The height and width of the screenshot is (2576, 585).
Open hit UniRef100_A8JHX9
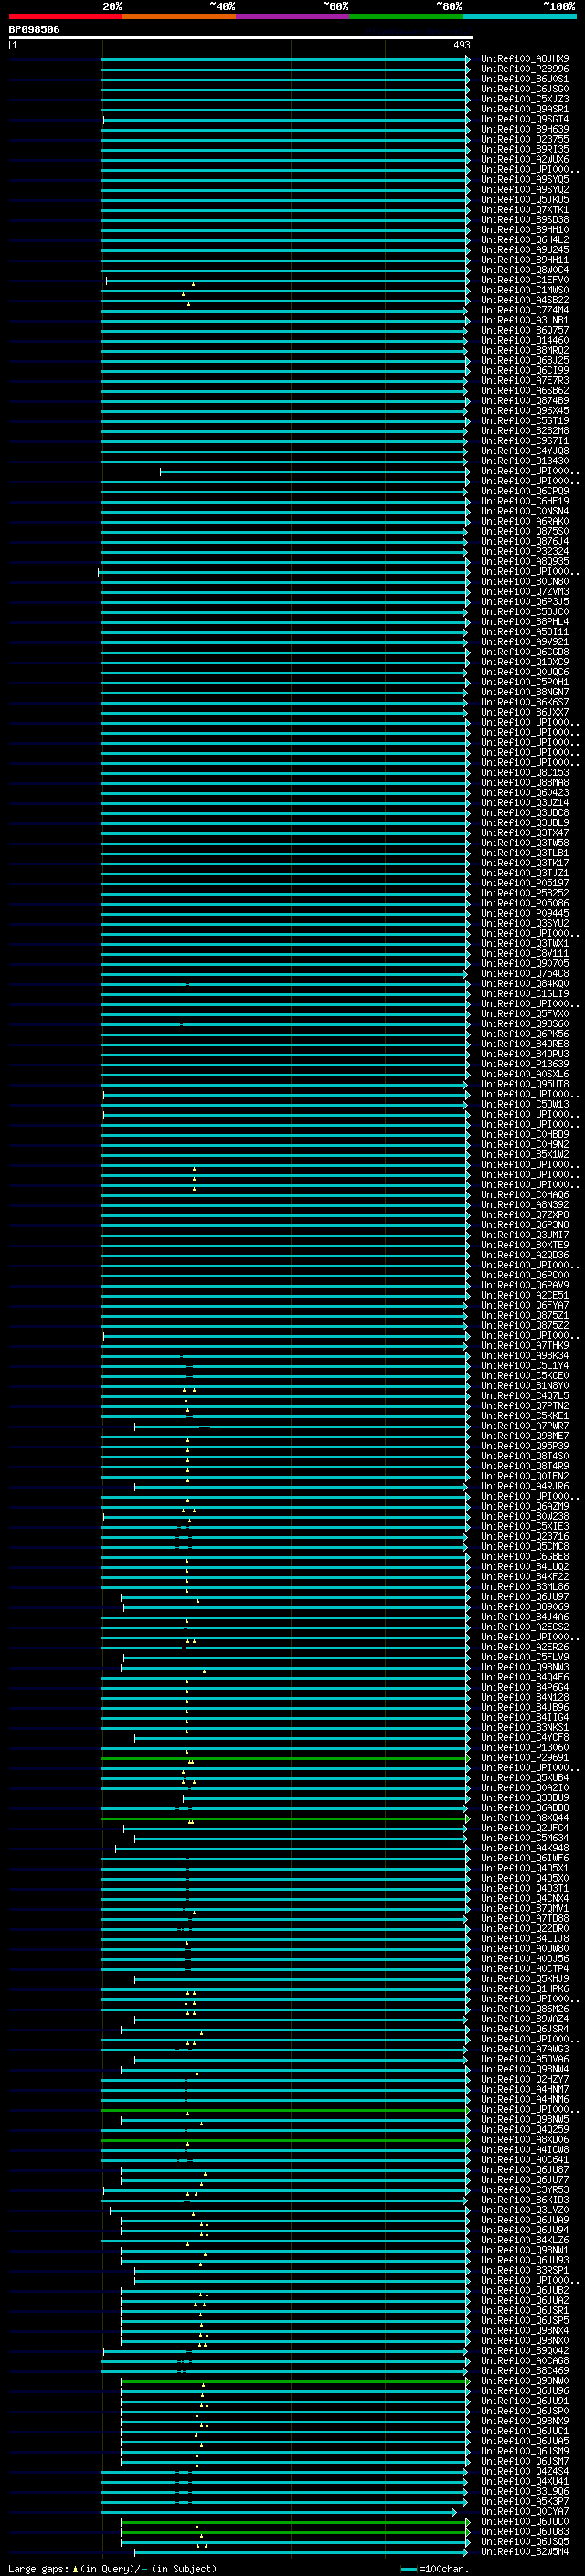pos(525,59)
